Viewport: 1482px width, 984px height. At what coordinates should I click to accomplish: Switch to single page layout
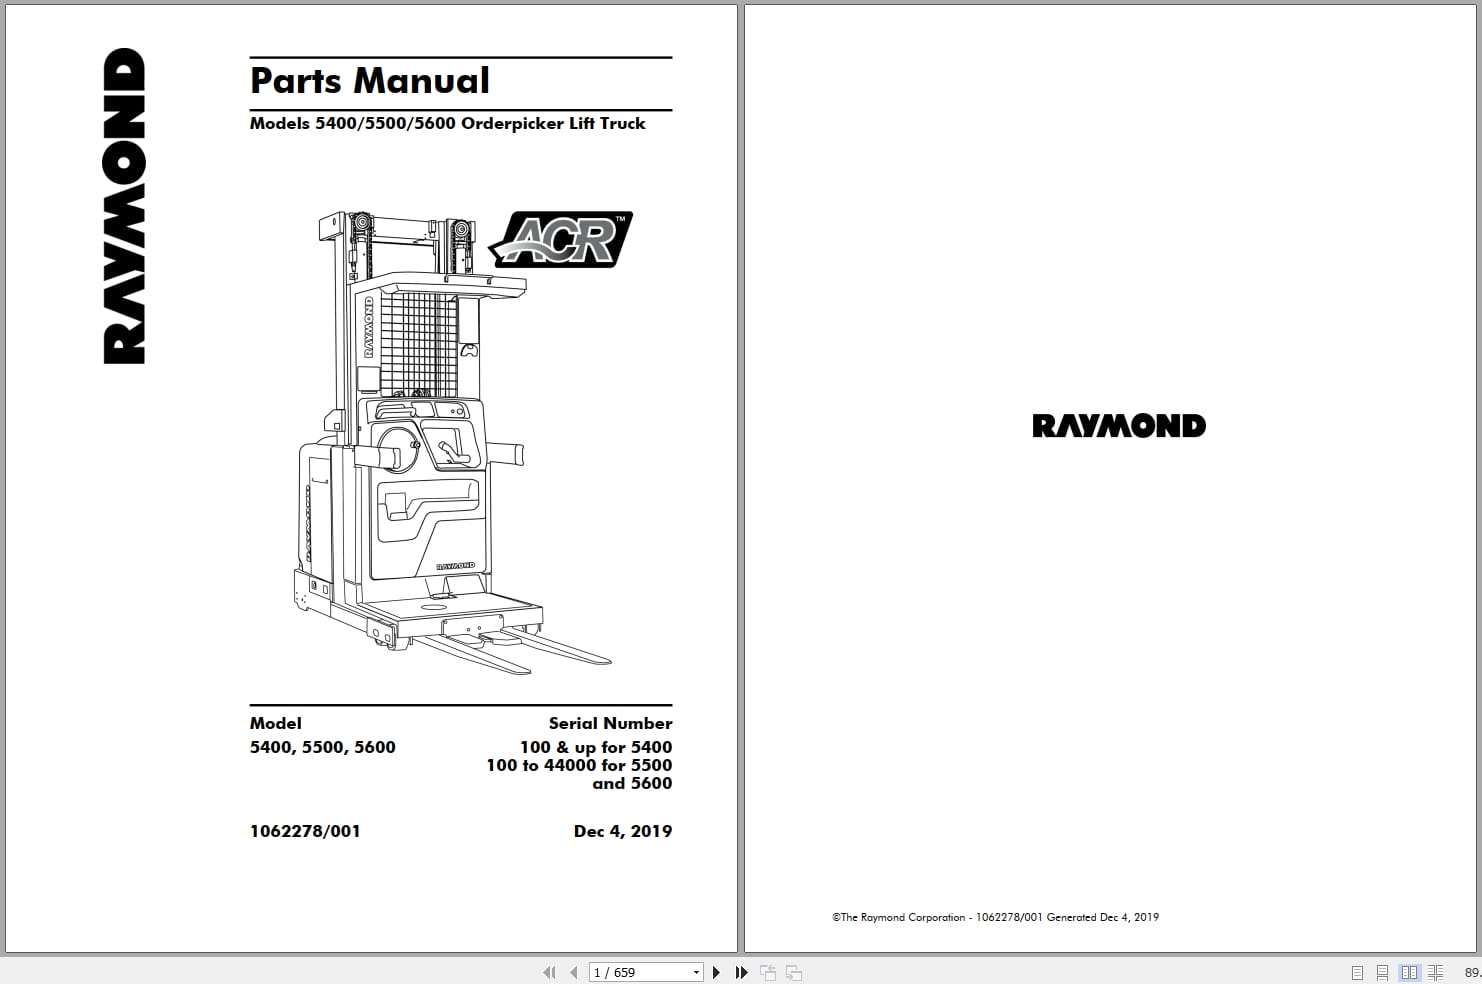tap(1357, 972)
